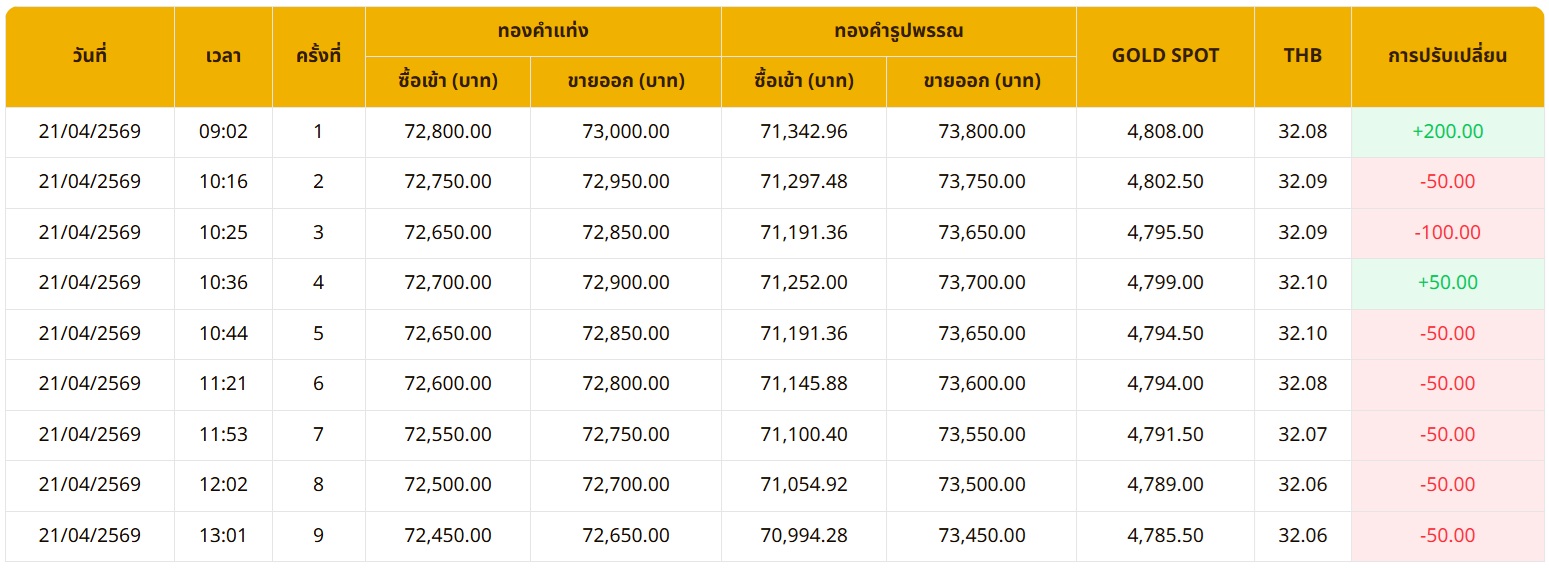Click the "THB" column header

point(1302,56)
